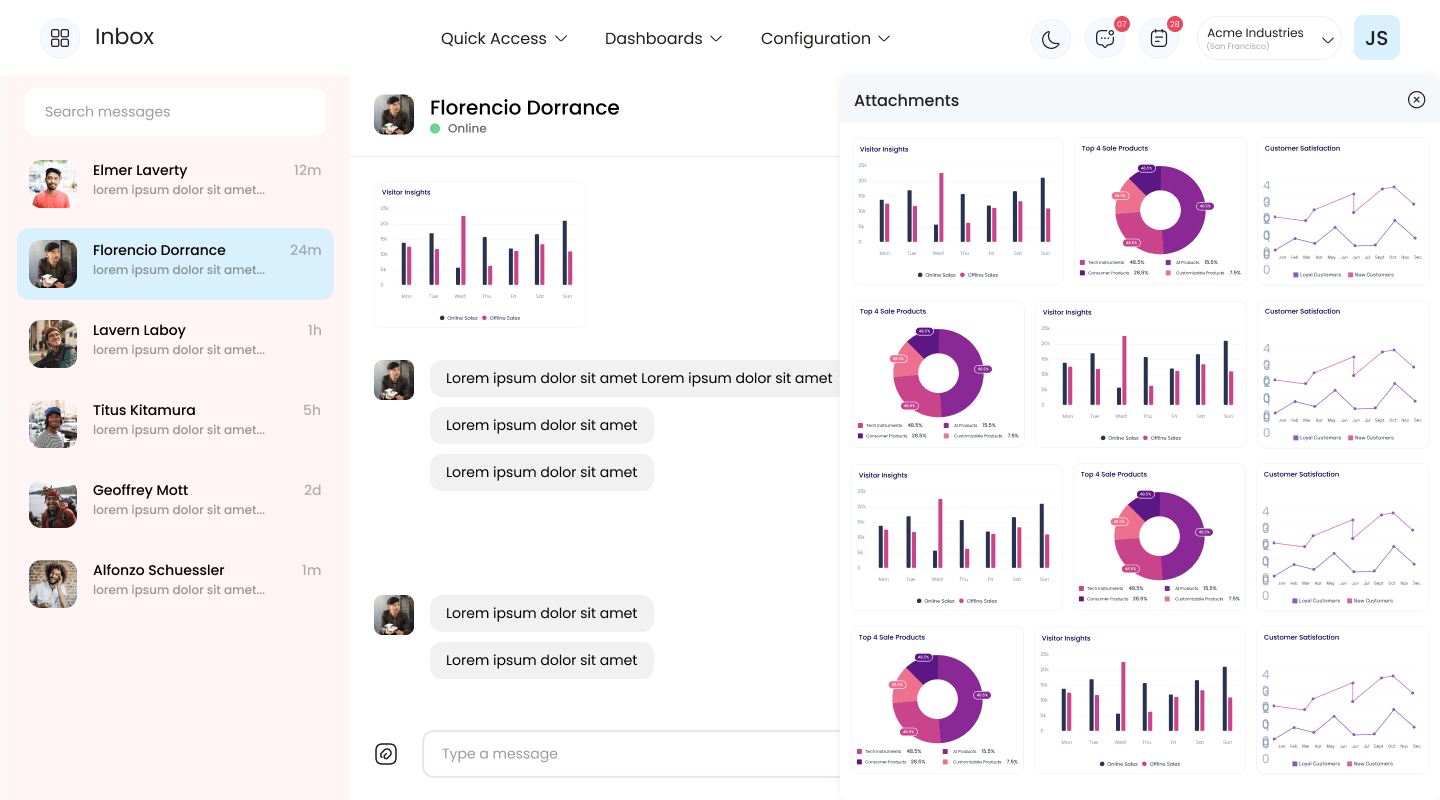Click the Online status label

pos(467,128)
